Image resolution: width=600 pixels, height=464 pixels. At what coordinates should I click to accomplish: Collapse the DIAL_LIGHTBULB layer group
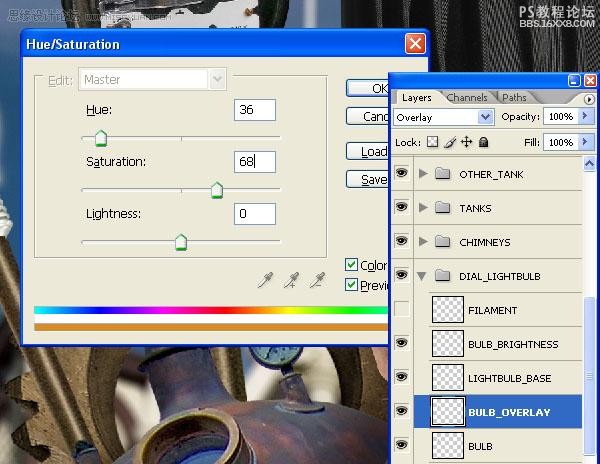(422, 276)
